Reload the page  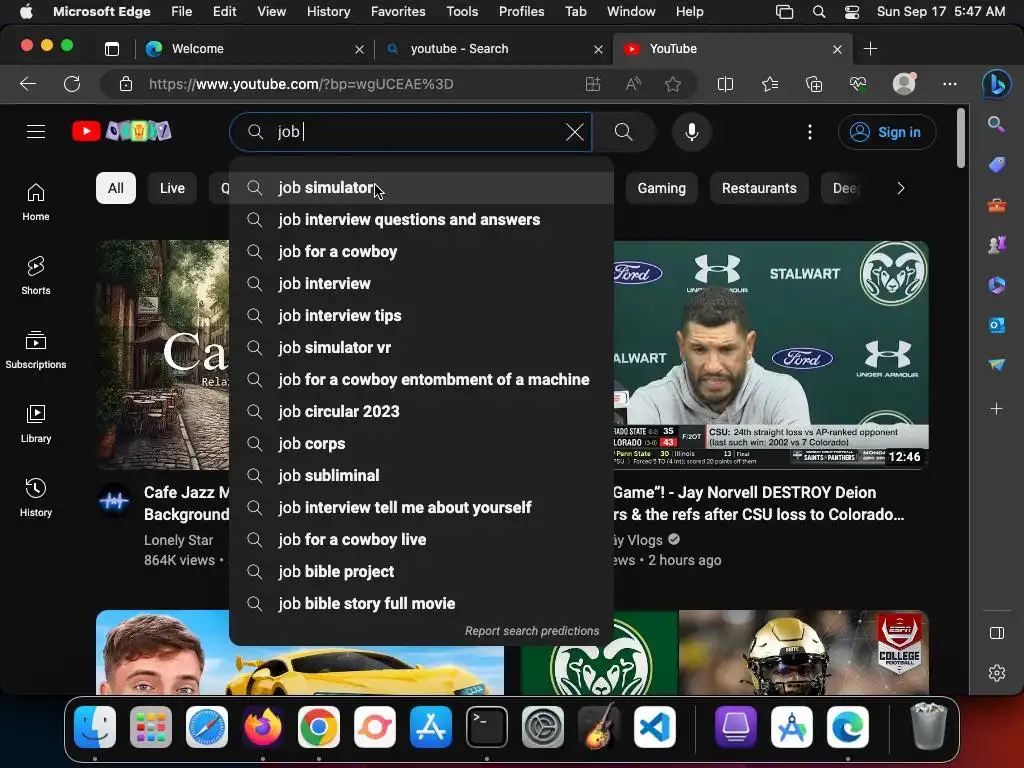[x=72, y=84]
